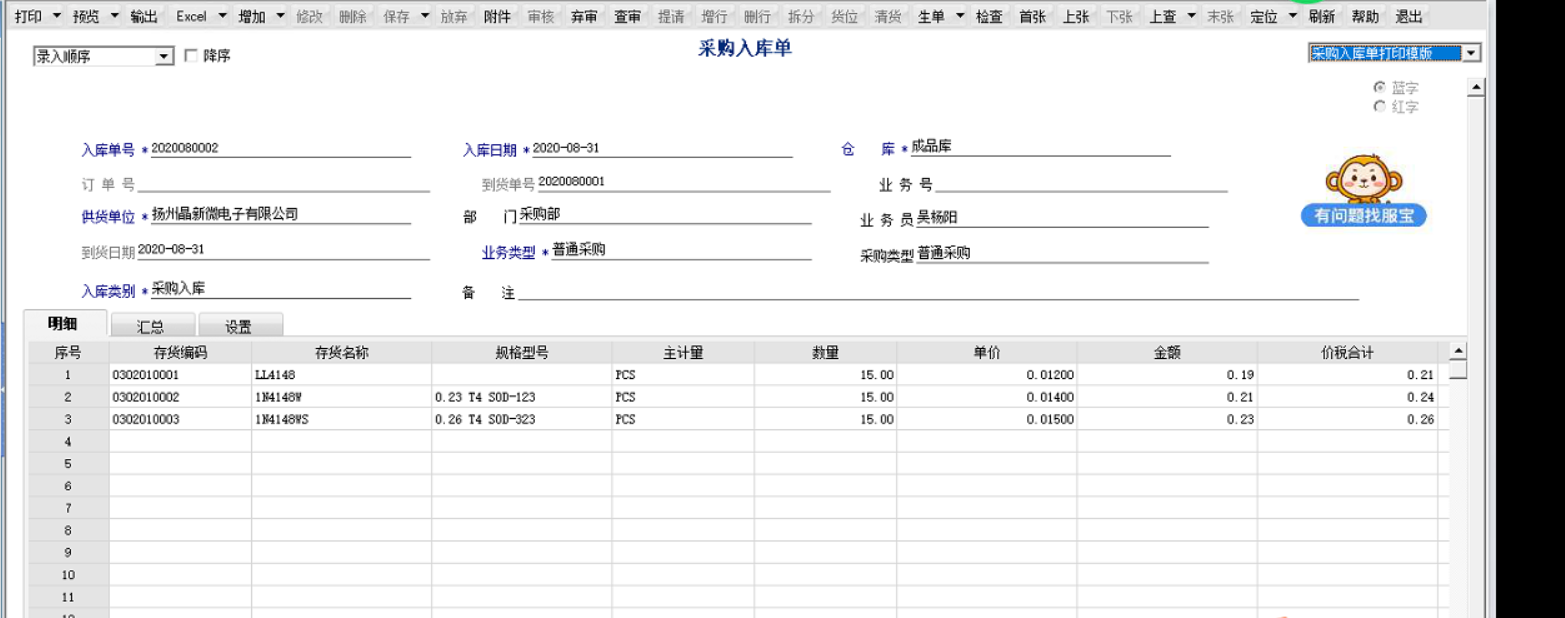Image resolution: width=1565 pixels, height=618 pixels.
Task: Select item name cell 1N4148WS
Action: (x=342, y=419)
